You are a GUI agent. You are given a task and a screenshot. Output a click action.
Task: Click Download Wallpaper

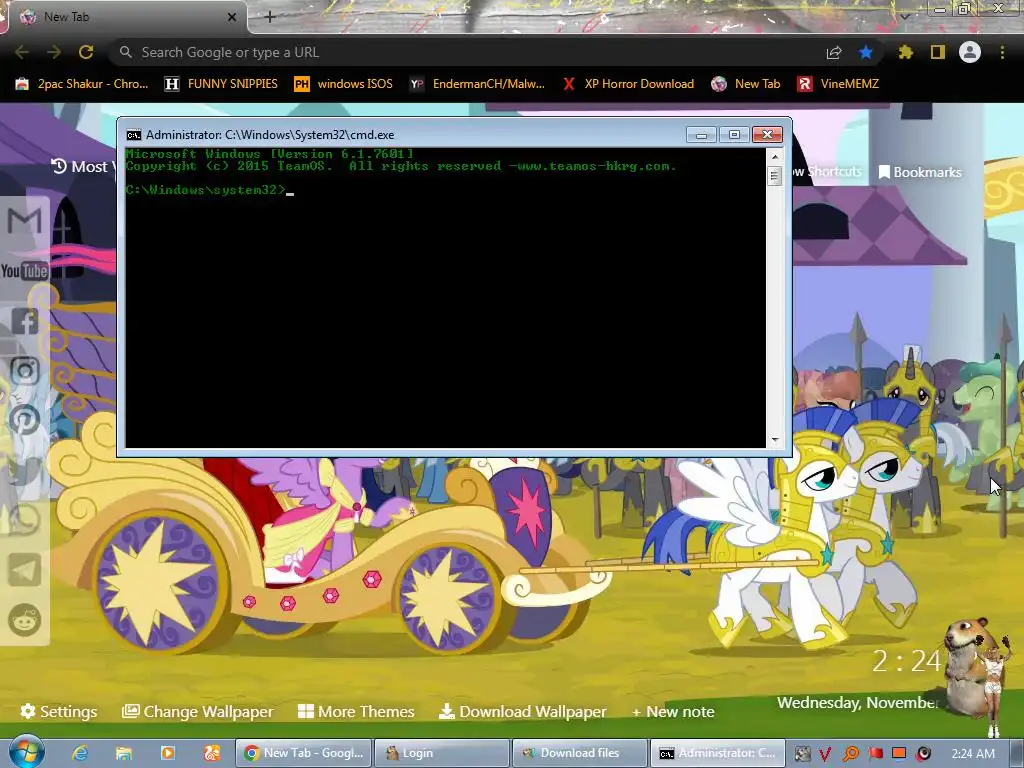522,711
